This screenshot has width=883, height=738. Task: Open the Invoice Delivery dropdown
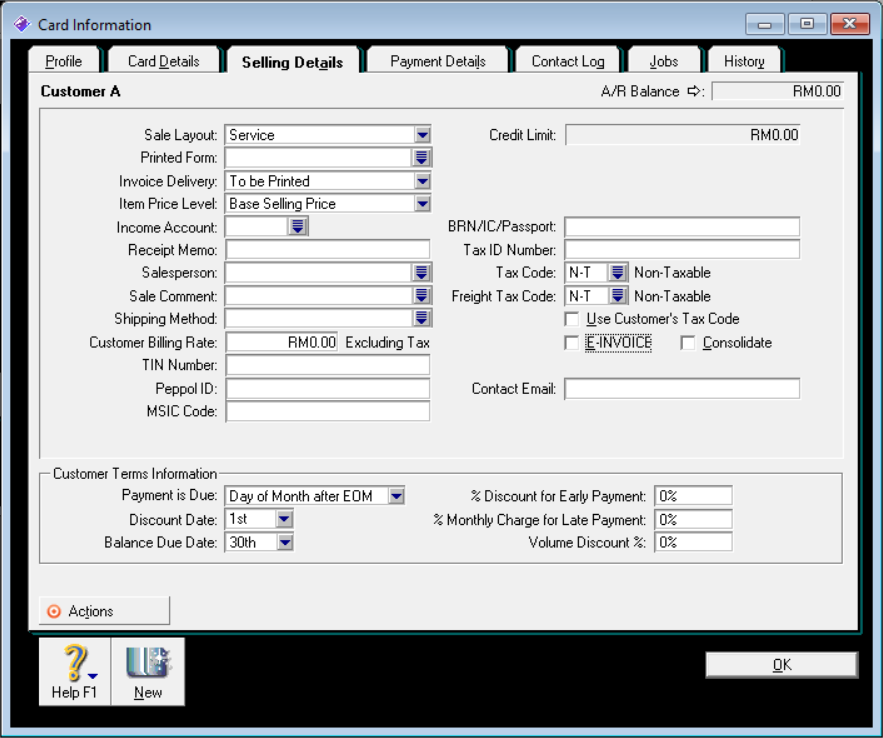422,181
